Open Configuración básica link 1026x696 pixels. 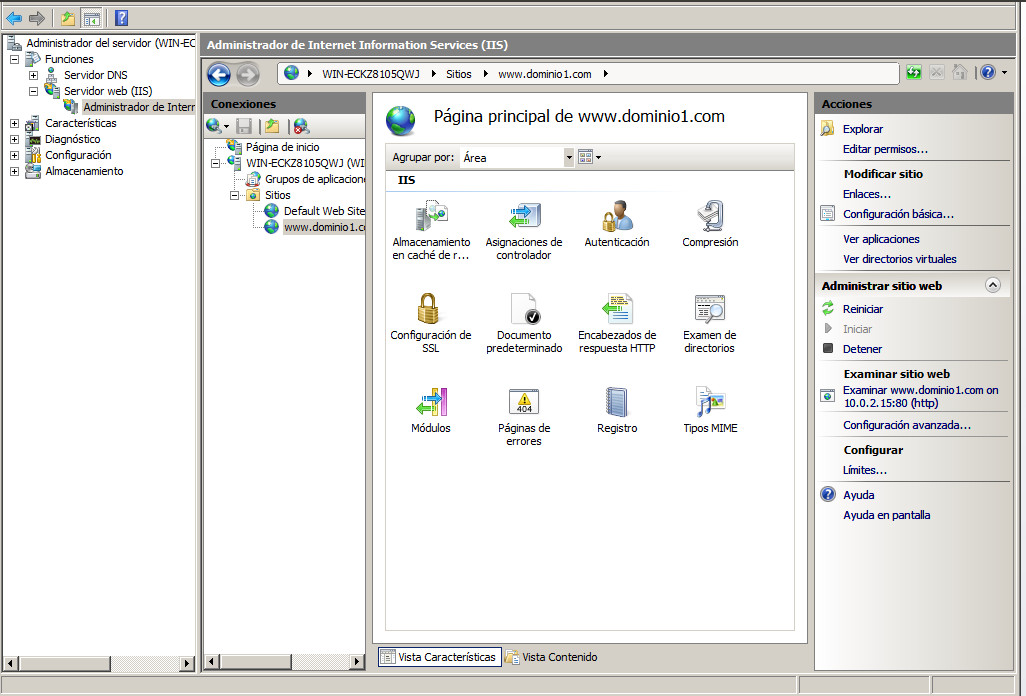(x=898, y=214)
